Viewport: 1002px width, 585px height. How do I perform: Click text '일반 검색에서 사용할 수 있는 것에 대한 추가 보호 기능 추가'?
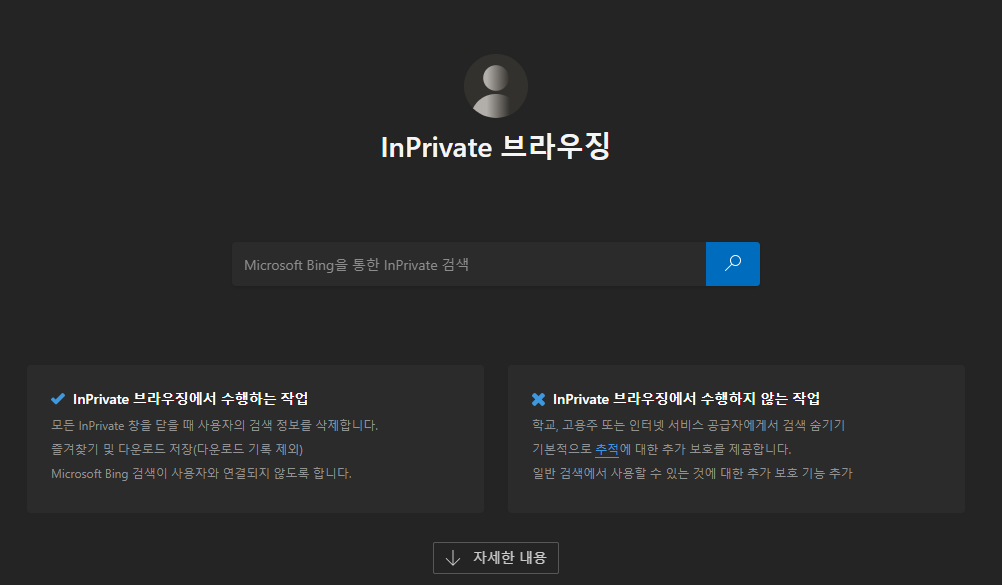tap(692, 474)
